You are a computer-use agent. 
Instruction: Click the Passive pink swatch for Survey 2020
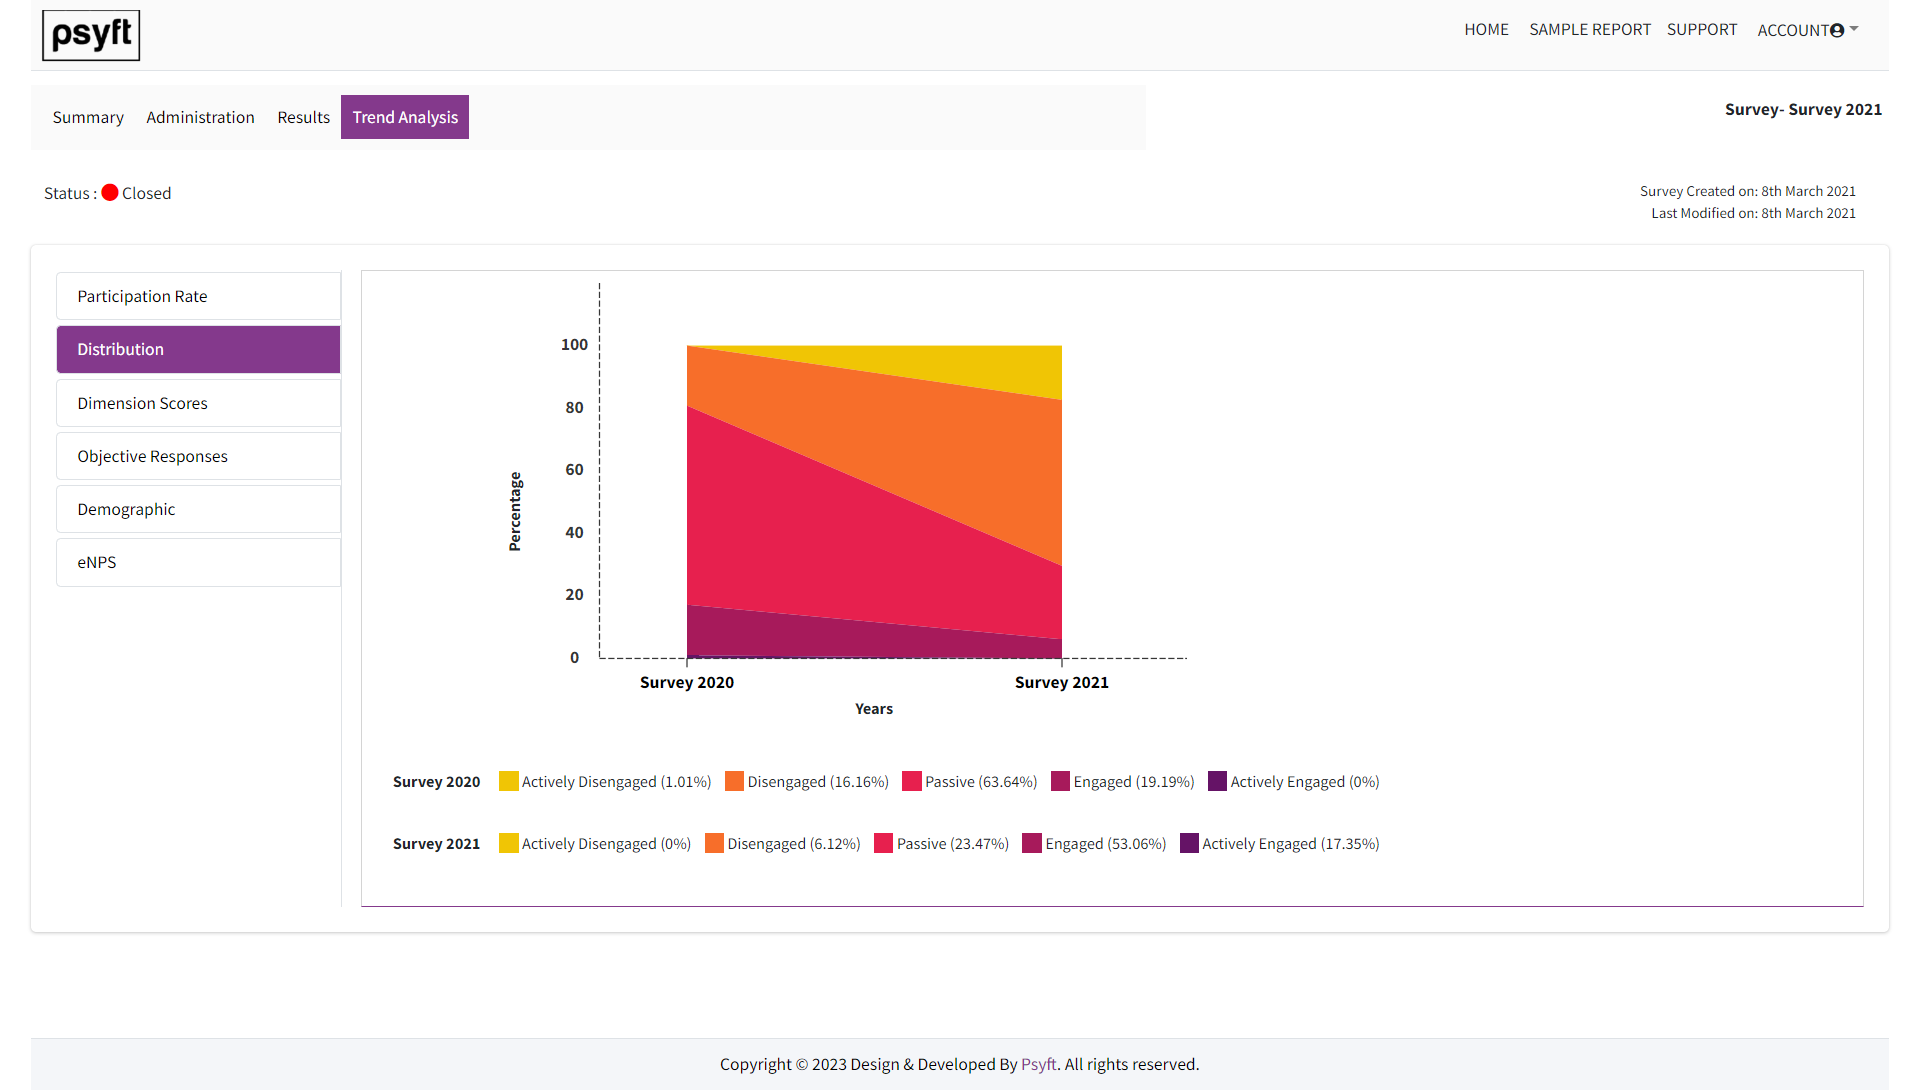pyautogui.click(x=910, y=781)
